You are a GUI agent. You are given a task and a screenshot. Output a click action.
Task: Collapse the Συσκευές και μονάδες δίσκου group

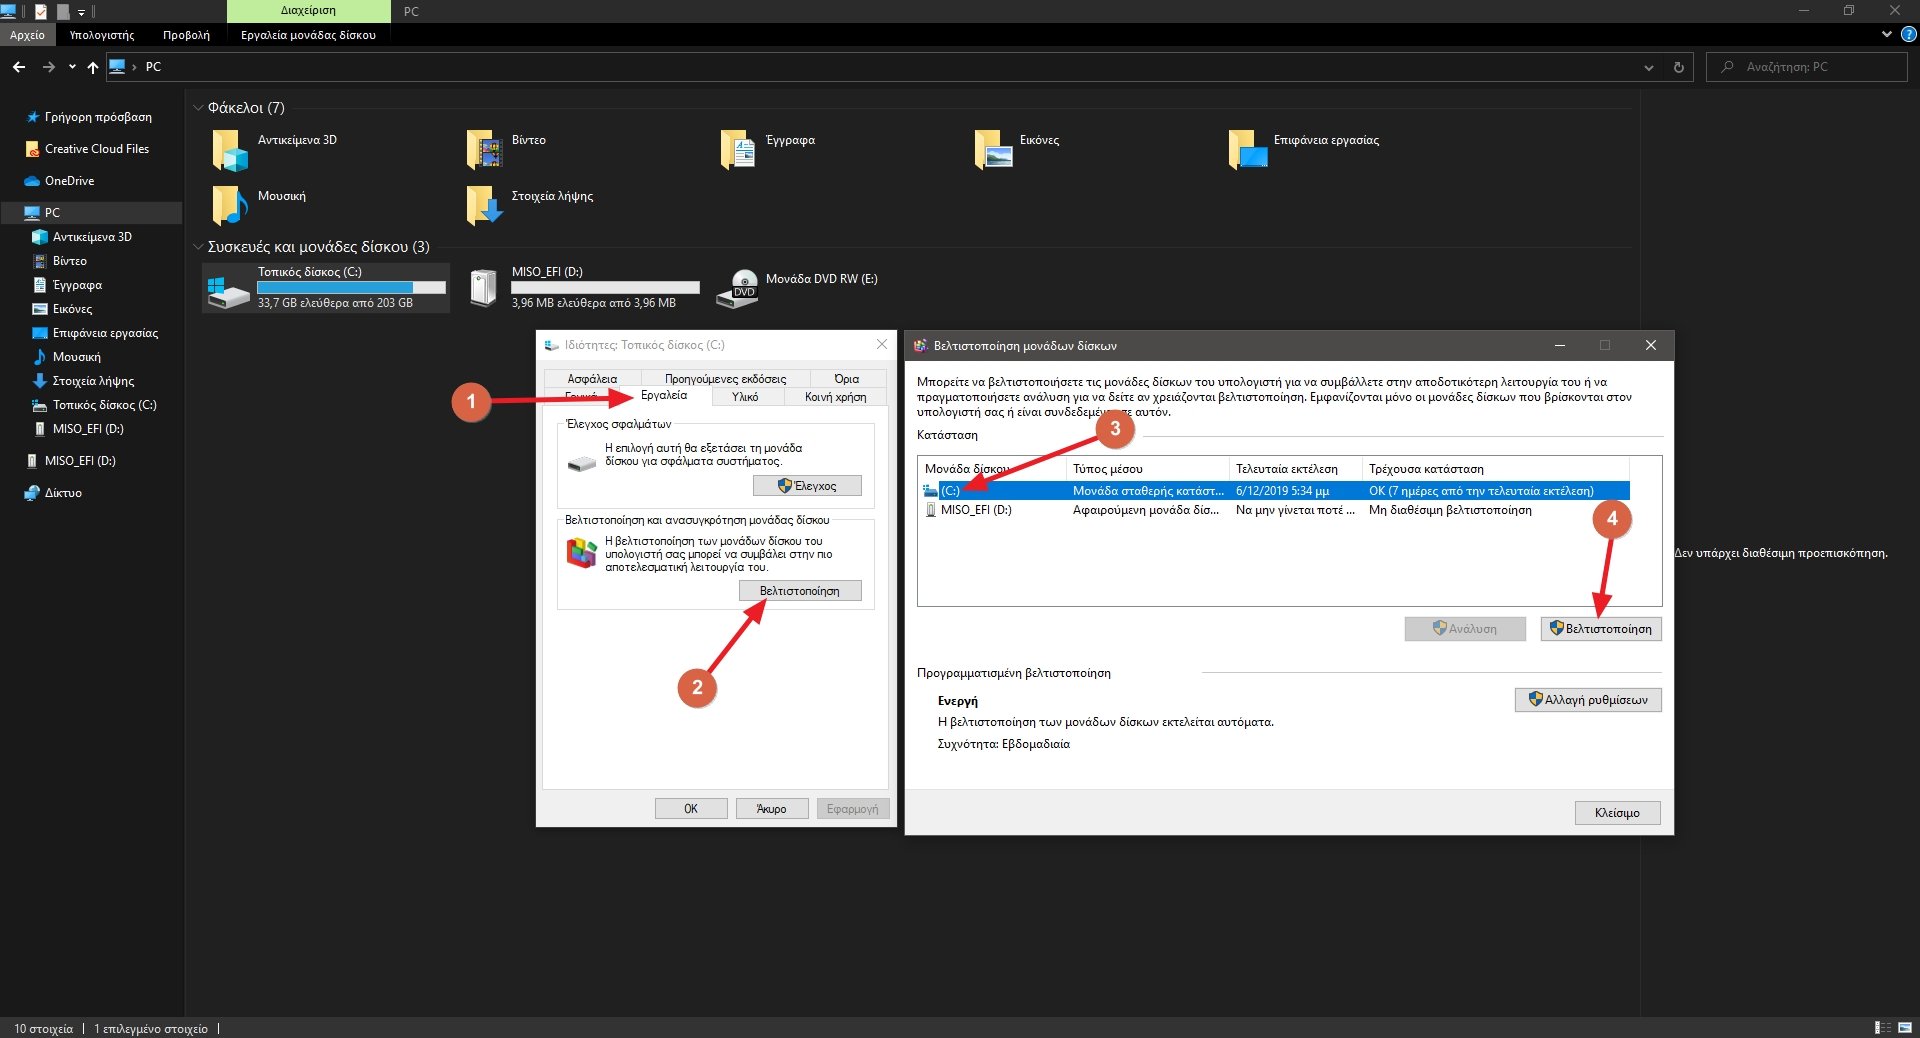198,247
